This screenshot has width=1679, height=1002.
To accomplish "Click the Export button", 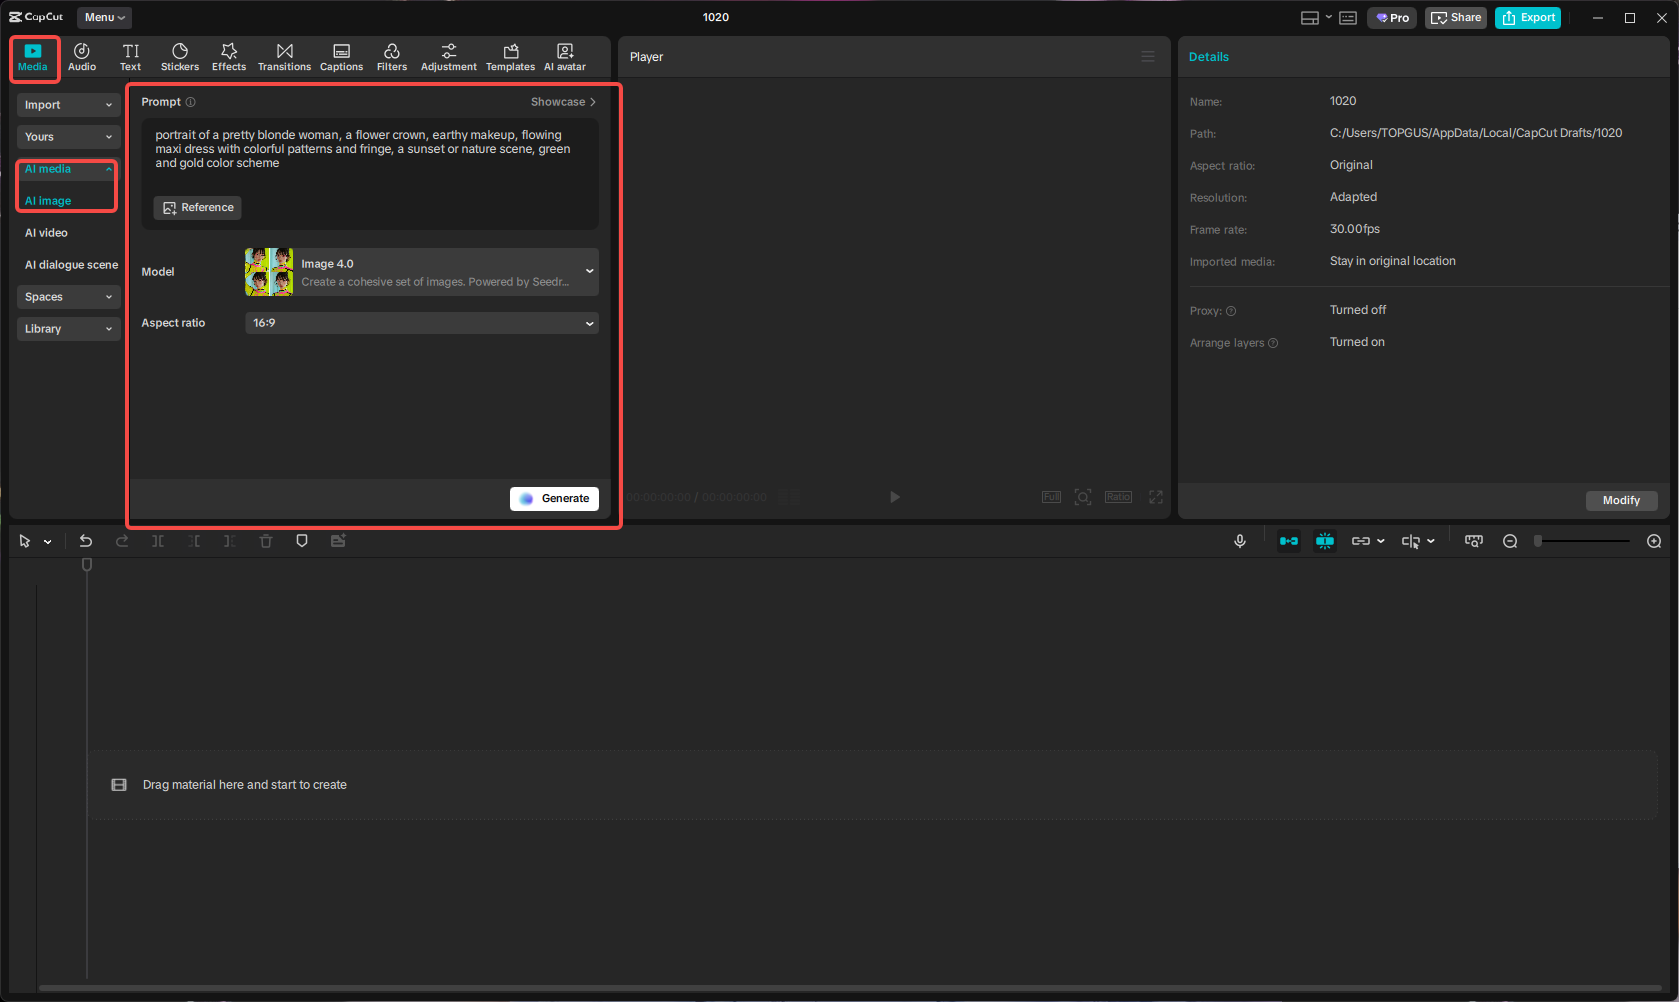I will point(1528,18).
